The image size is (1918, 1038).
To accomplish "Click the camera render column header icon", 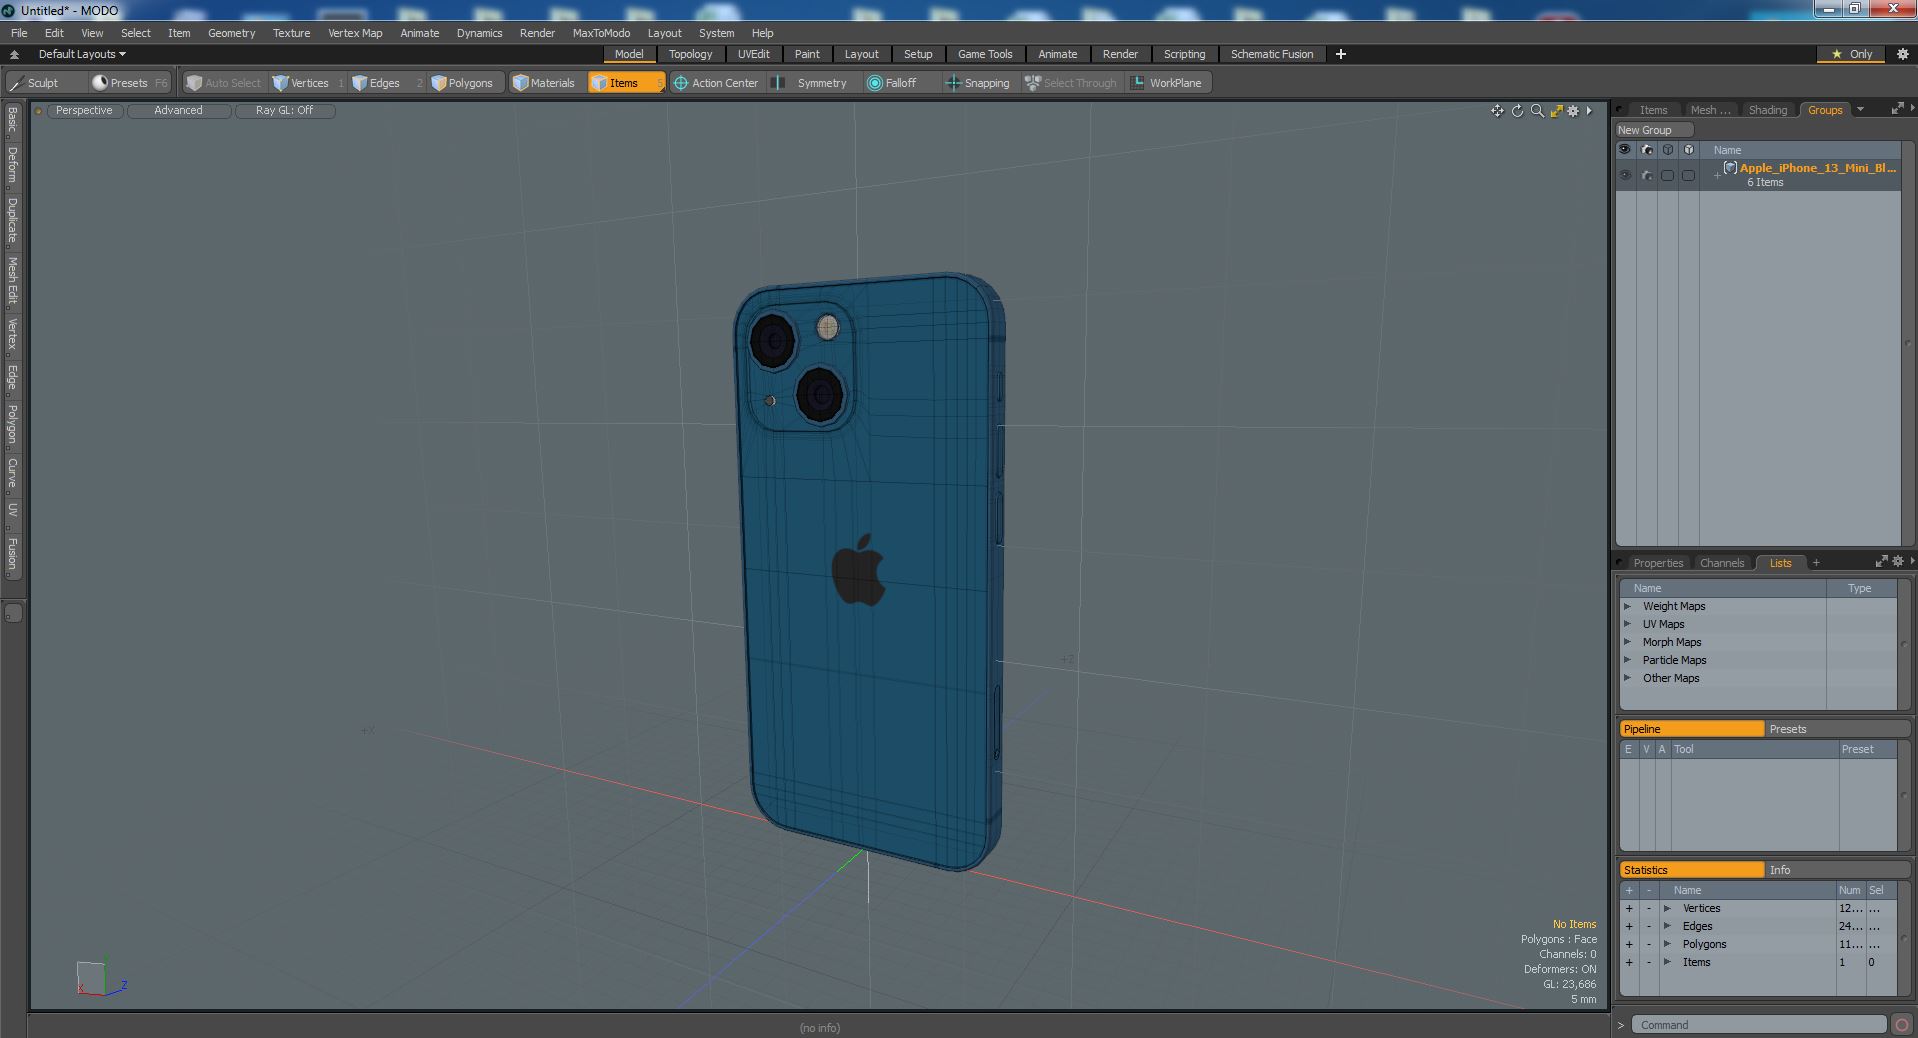I will [x=1646, y=150].
